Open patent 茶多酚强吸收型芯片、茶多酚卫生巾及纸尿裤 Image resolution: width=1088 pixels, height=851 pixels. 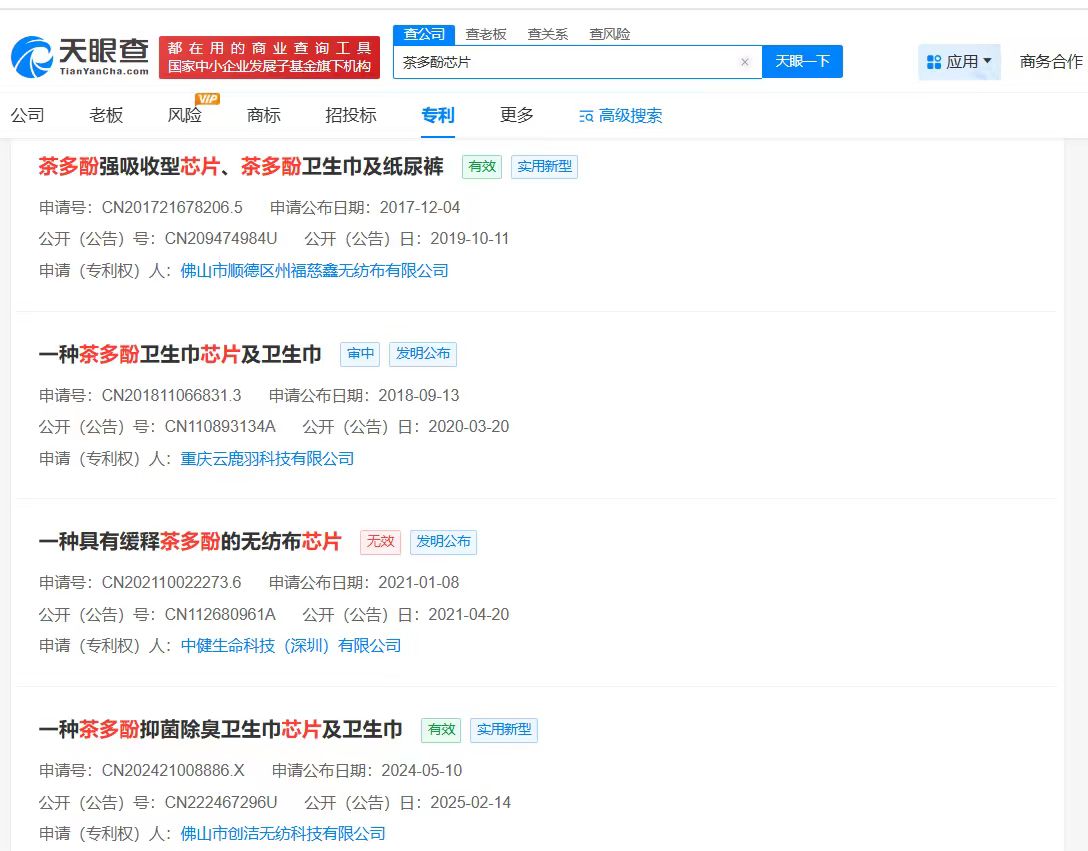pyautogui.click(x=241, y=167)
